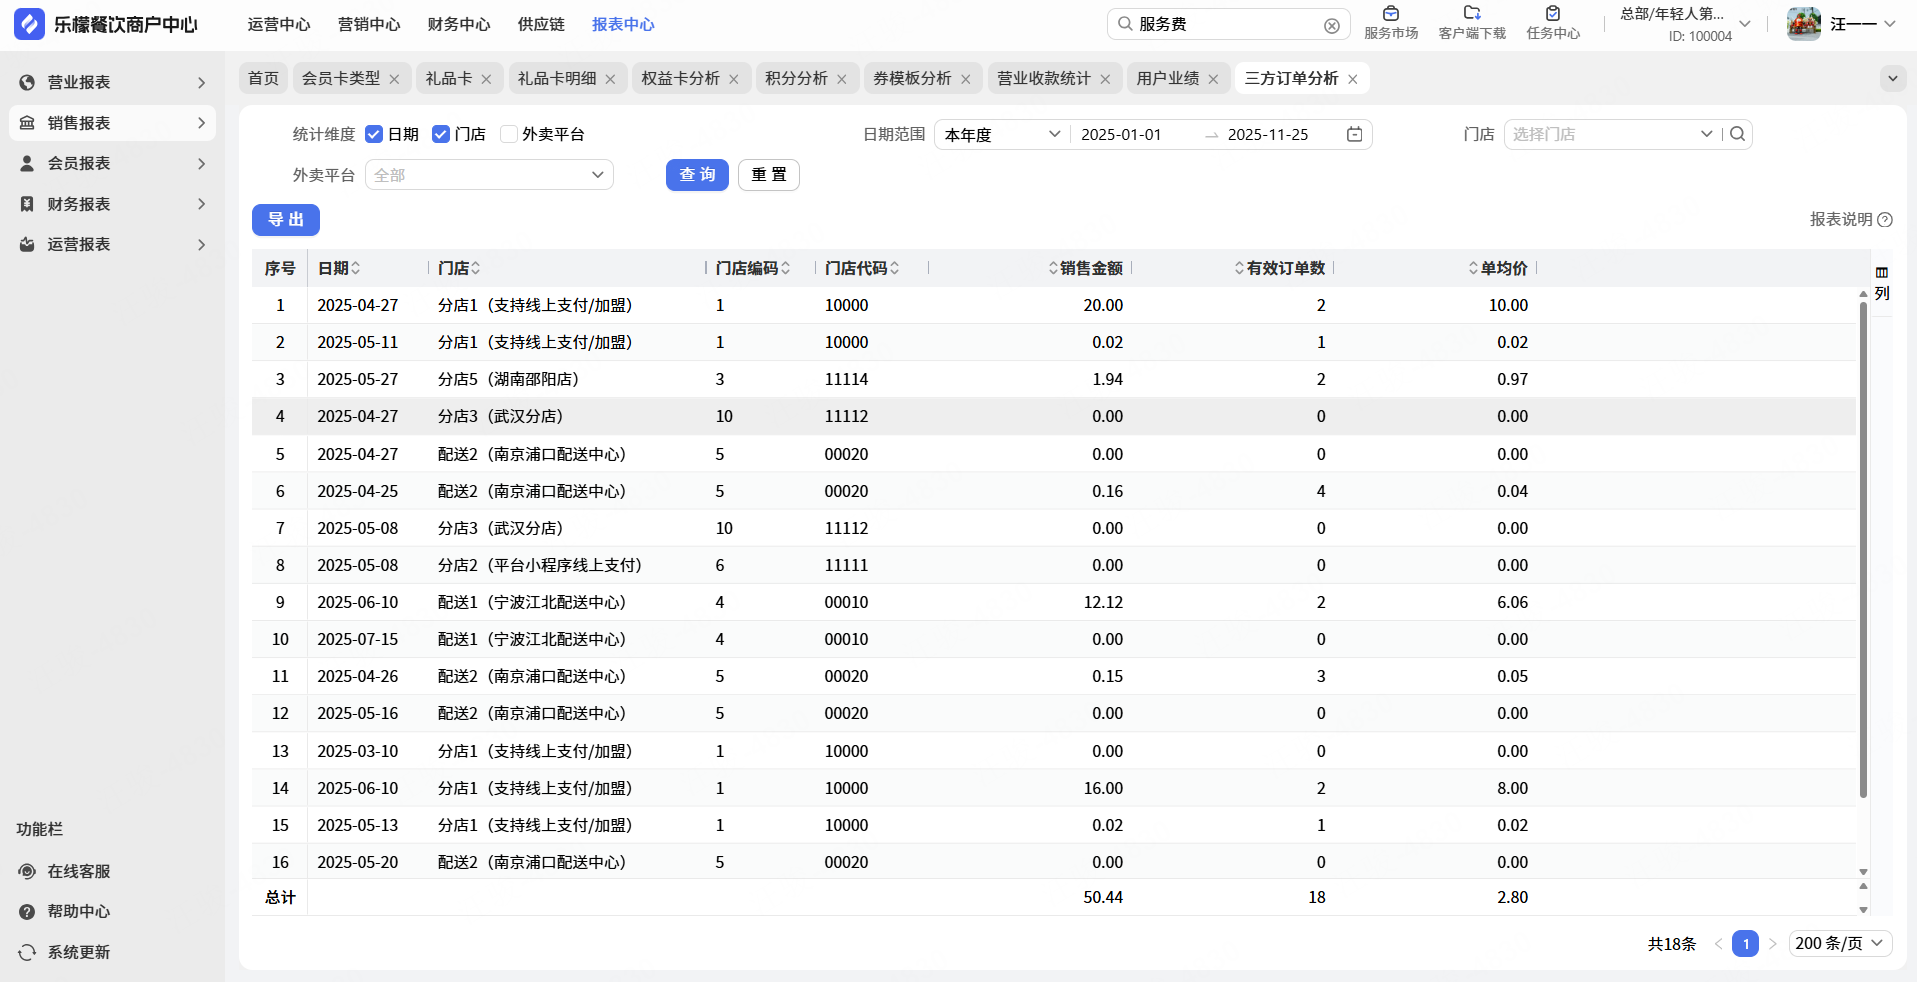Image resolution: width=1917 pixels, height=982 pixels.
Task: Click the table's vertical scrollbar
Action: tap(1863, 550)
